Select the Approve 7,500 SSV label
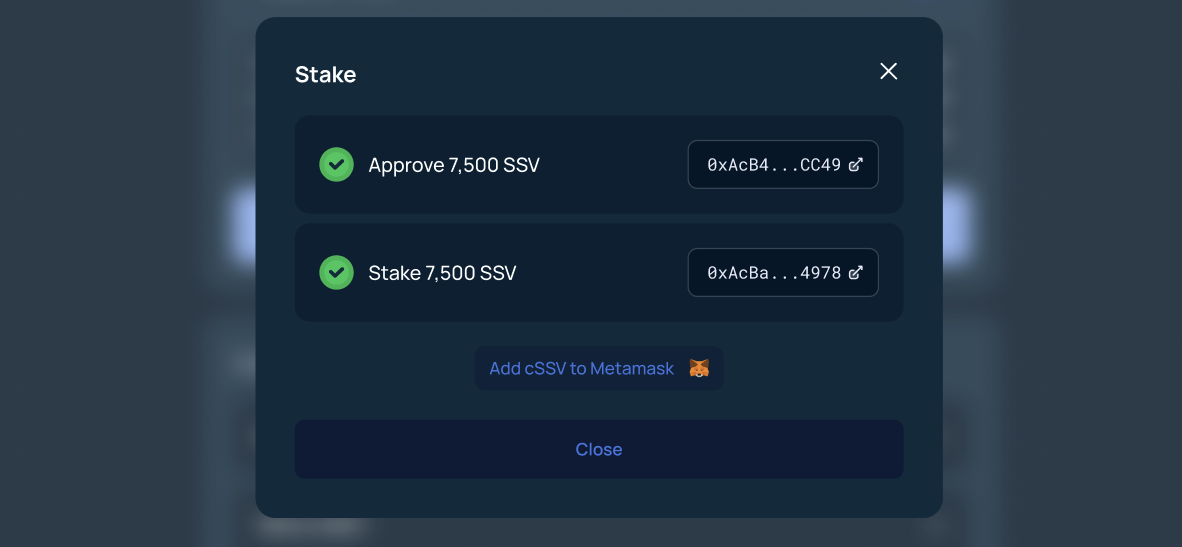Image resolution: width=1182 pixels, height=547 pixels. pyautogui.click(x=454, y=165)
